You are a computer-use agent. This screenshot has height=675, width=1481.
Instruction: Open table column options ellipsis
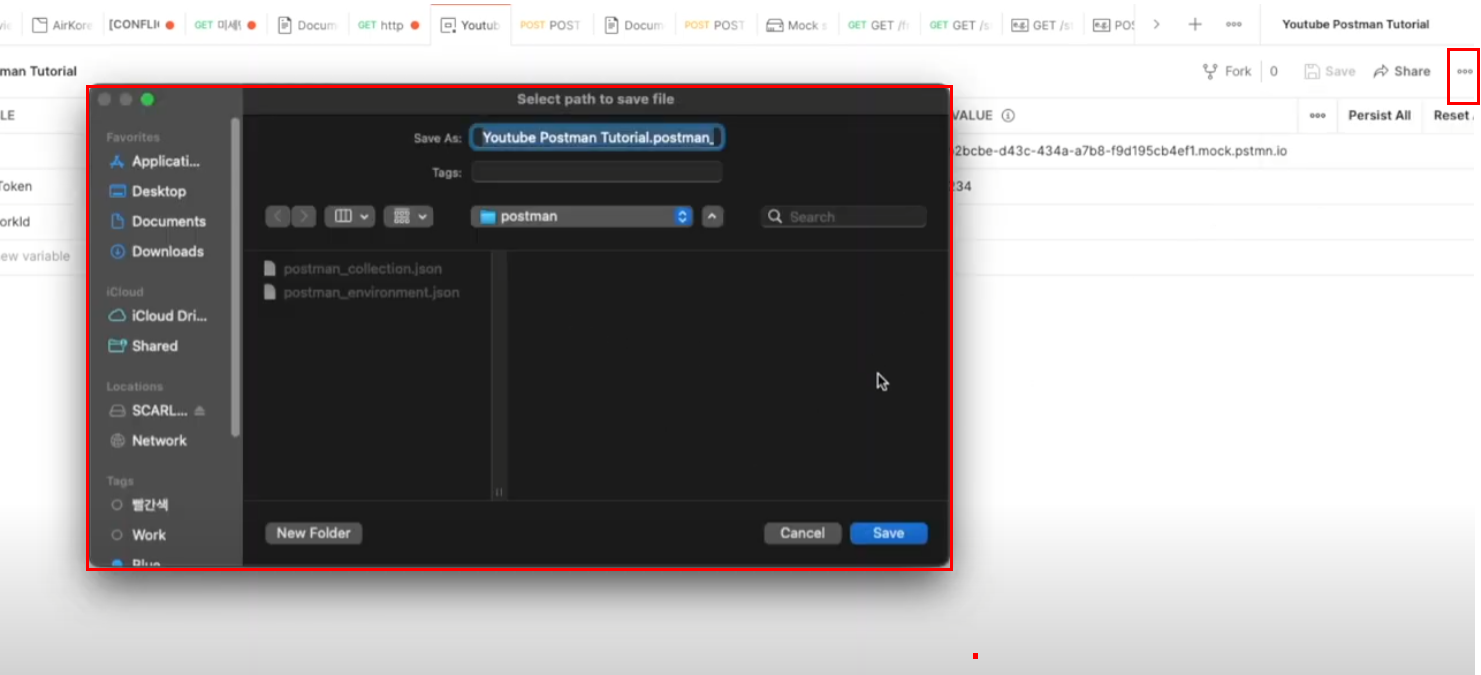[1318, 115]
